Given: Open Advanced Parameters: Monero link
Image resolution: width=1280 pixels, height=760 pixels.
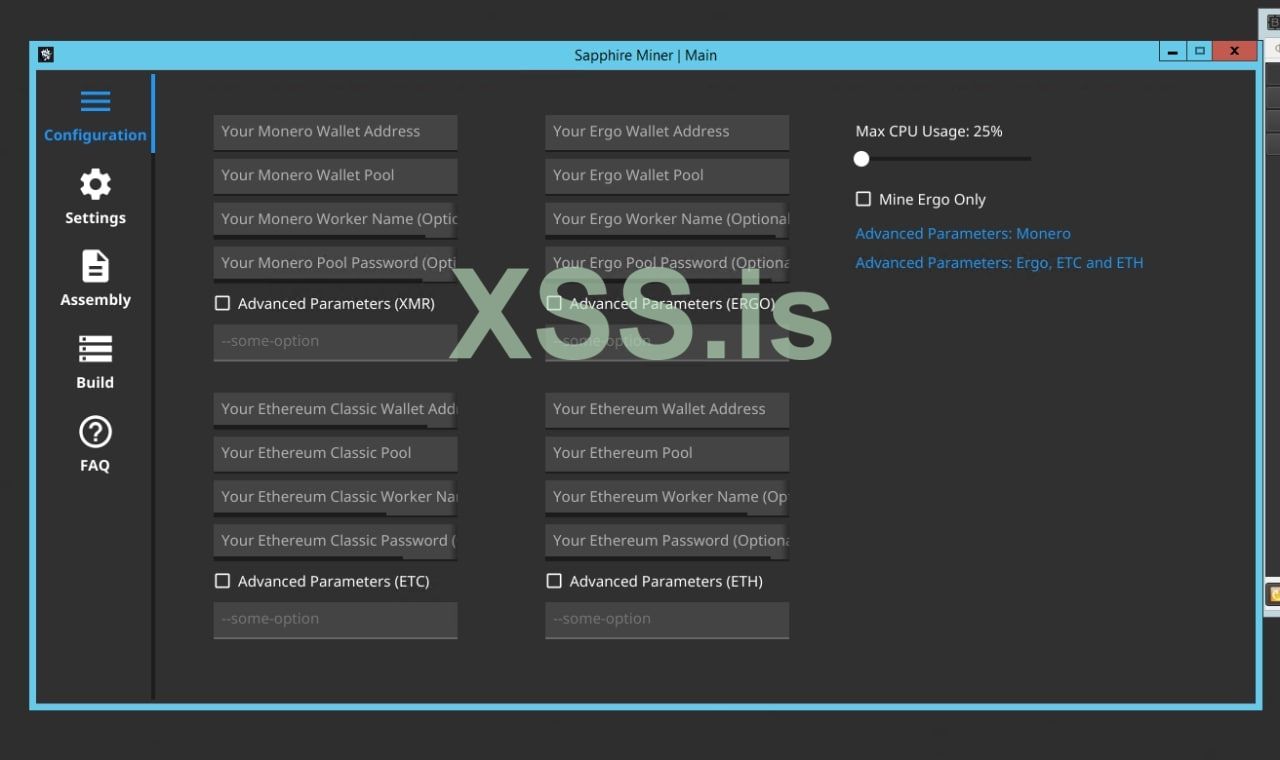Looking at the screenshot, I should 963,233.
